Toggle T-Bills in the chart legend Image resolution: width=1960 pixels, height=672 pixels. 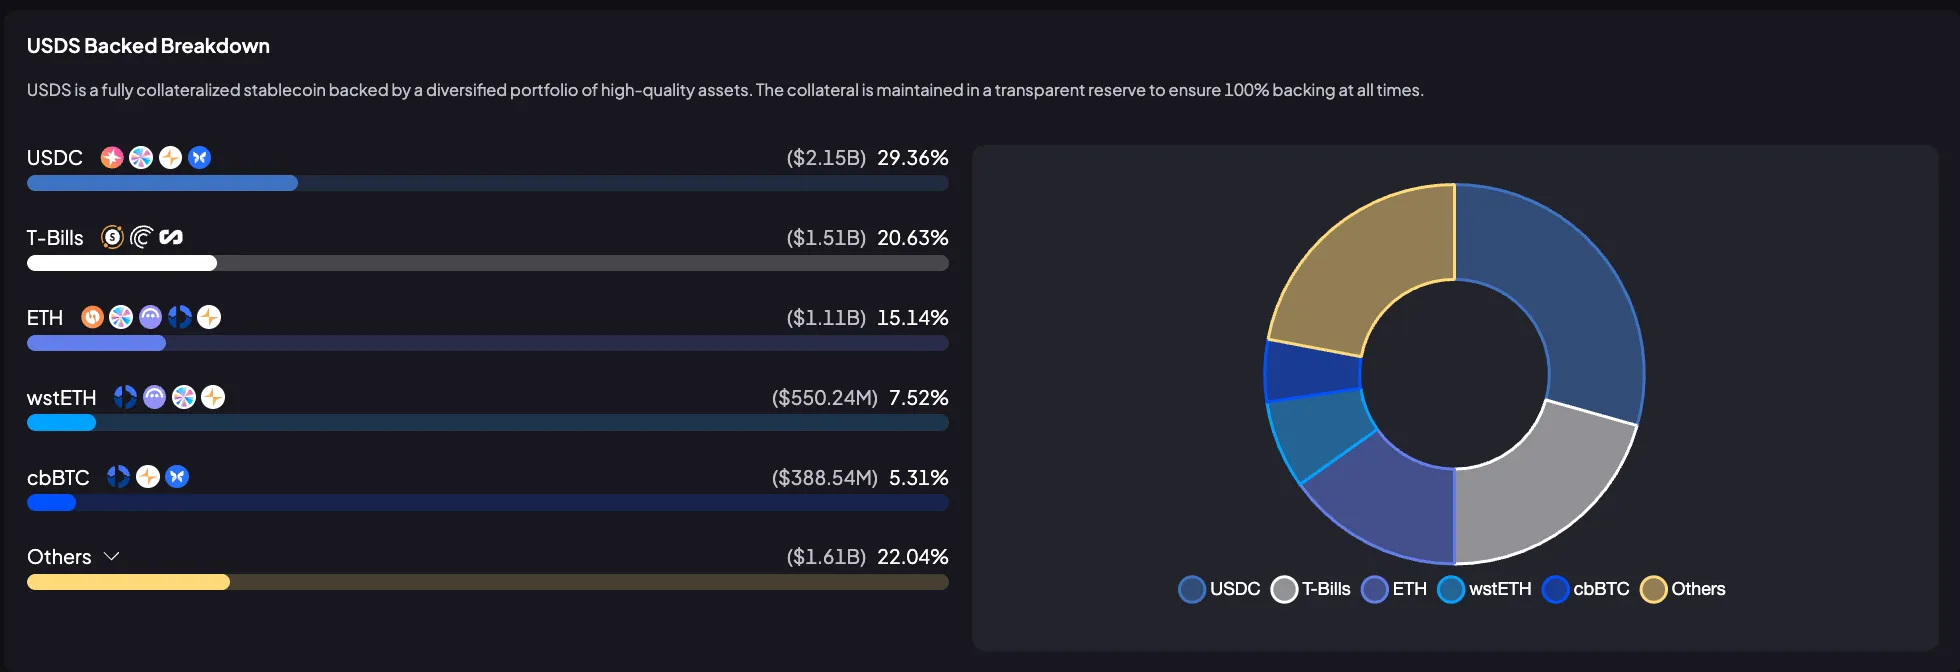tap(1310, 589)
